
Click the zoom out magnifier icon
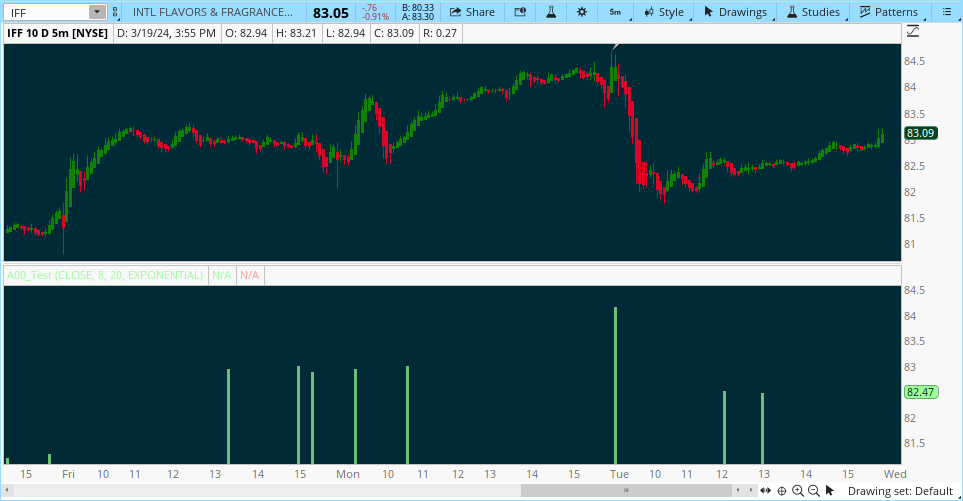(814, 491)
